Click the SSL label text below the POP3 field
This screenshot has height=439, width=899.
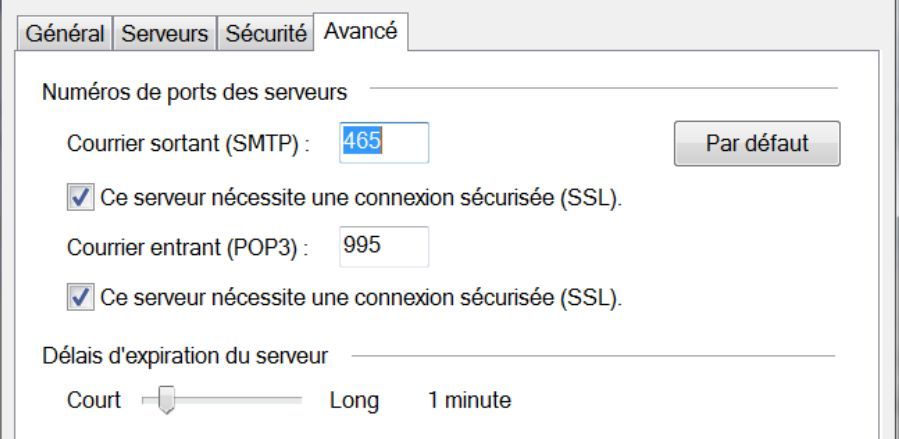click(361, 299)
